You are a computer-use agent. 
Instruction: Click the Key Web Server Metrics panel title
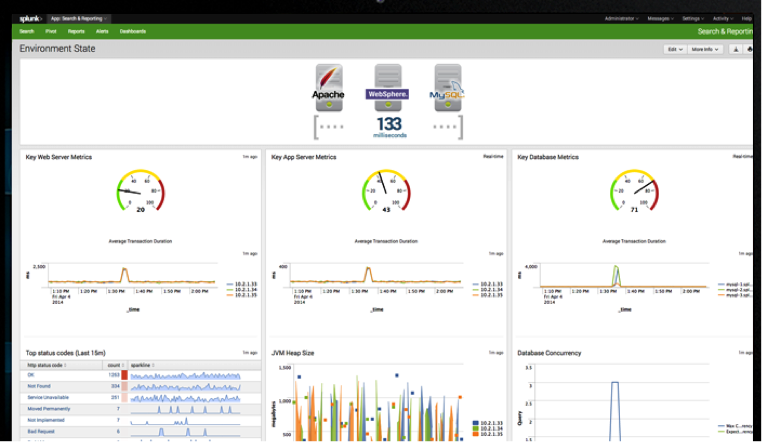[59, 157]
